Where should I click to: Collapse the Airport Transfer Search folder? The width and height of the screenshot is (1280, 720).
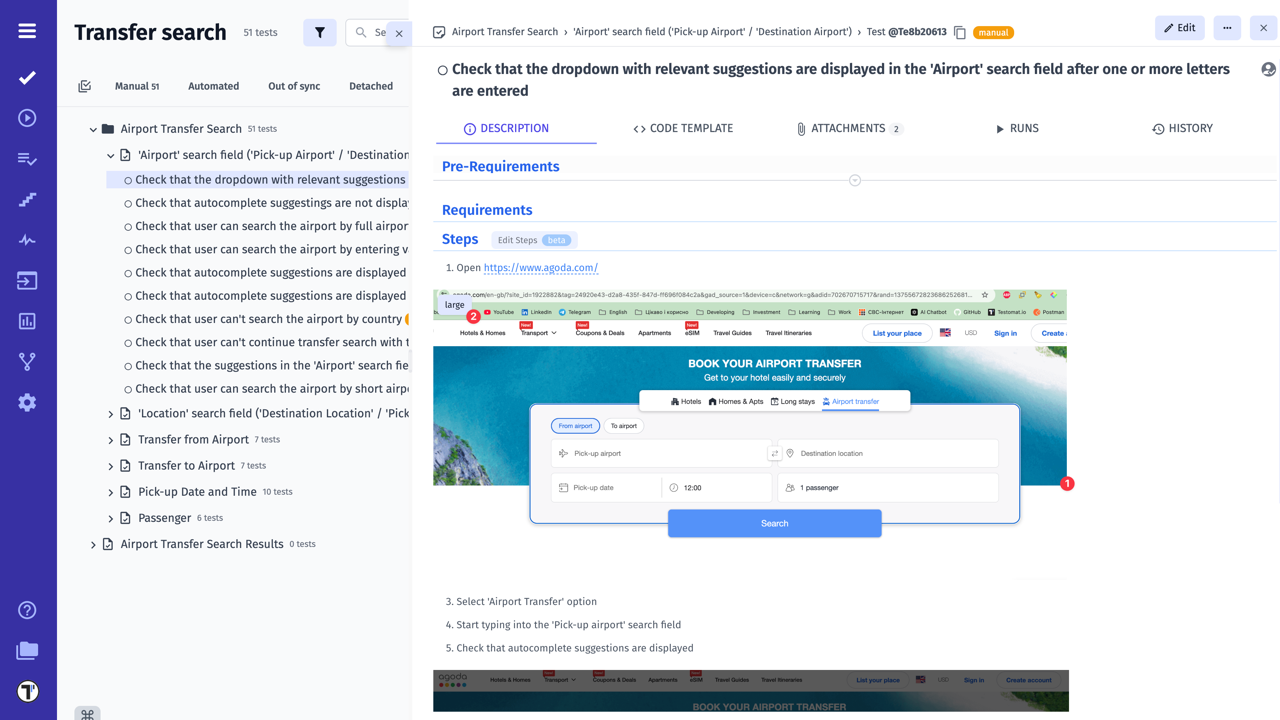pyautogui.click(x=93, y=129)
